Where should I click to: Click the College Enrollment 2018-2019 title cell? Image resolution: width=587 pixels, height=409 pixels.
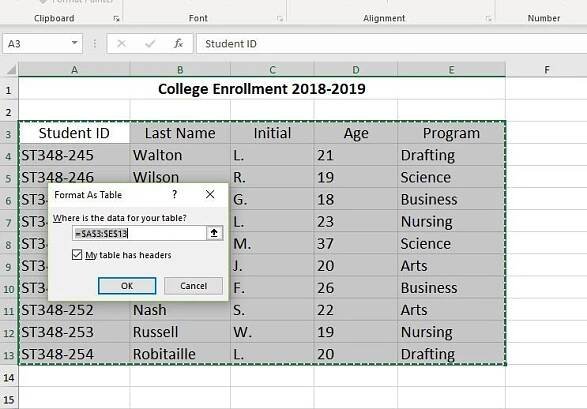pos(262,89)
